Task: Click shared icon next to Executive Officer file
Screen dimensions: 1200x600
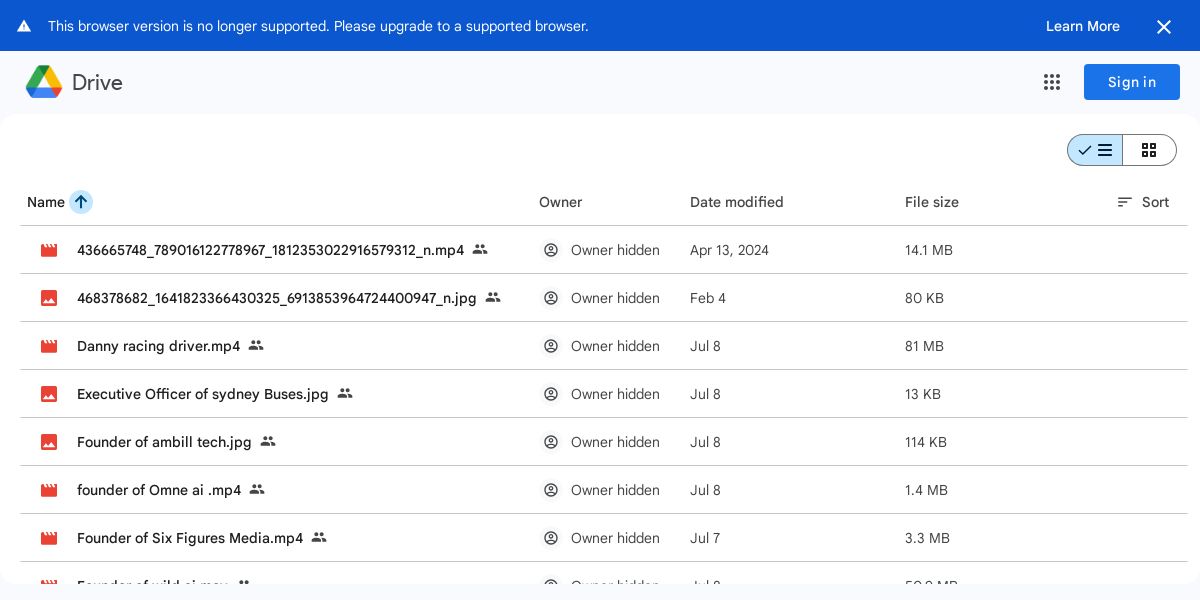Action: (345, 394)
